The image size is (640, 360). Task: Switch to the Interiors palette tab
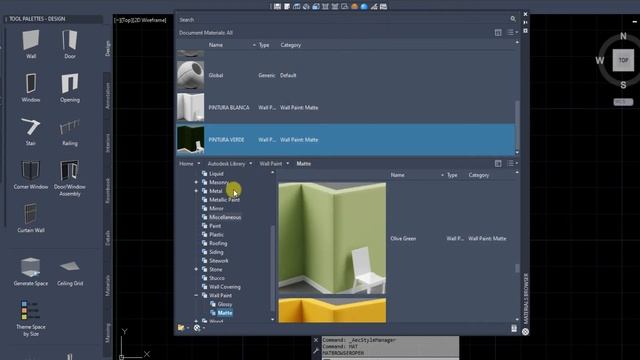click(x=108, y=143)
